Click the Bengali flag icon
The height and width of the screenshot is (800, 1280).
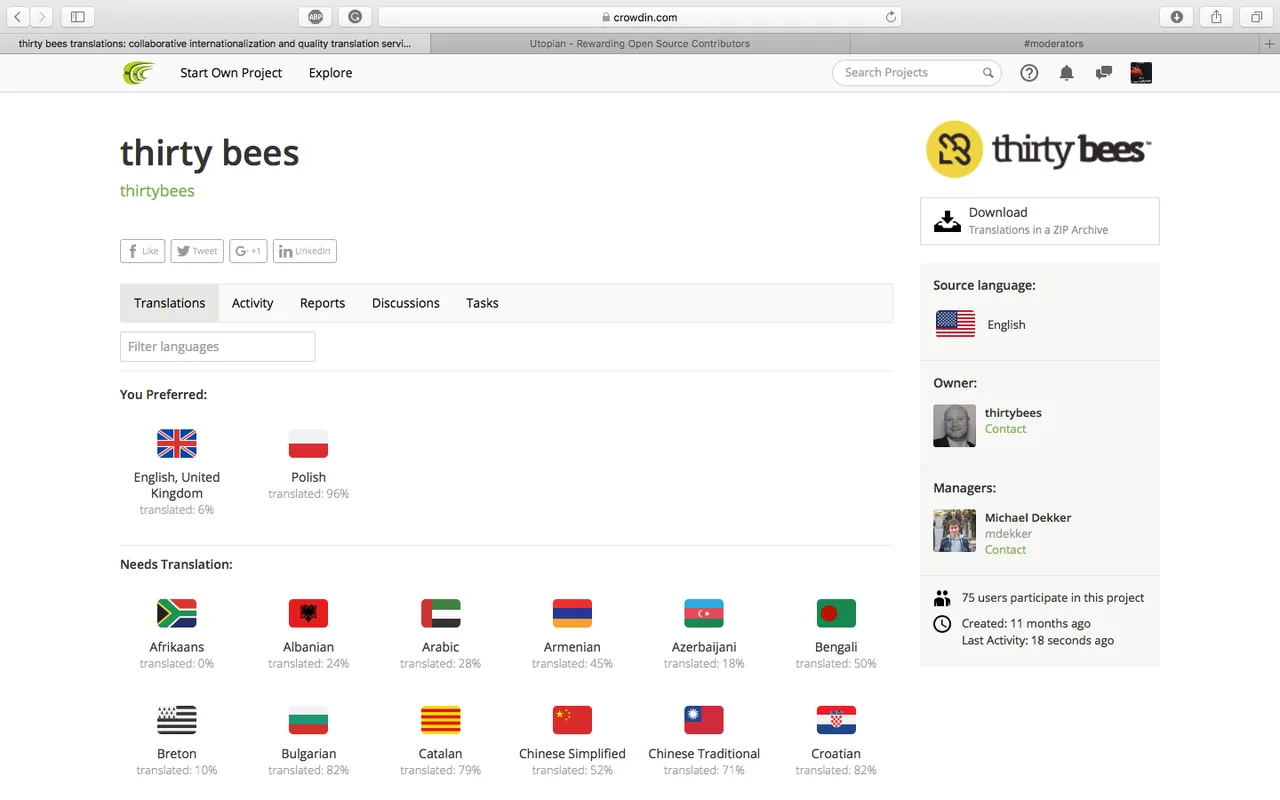point(836,613)
